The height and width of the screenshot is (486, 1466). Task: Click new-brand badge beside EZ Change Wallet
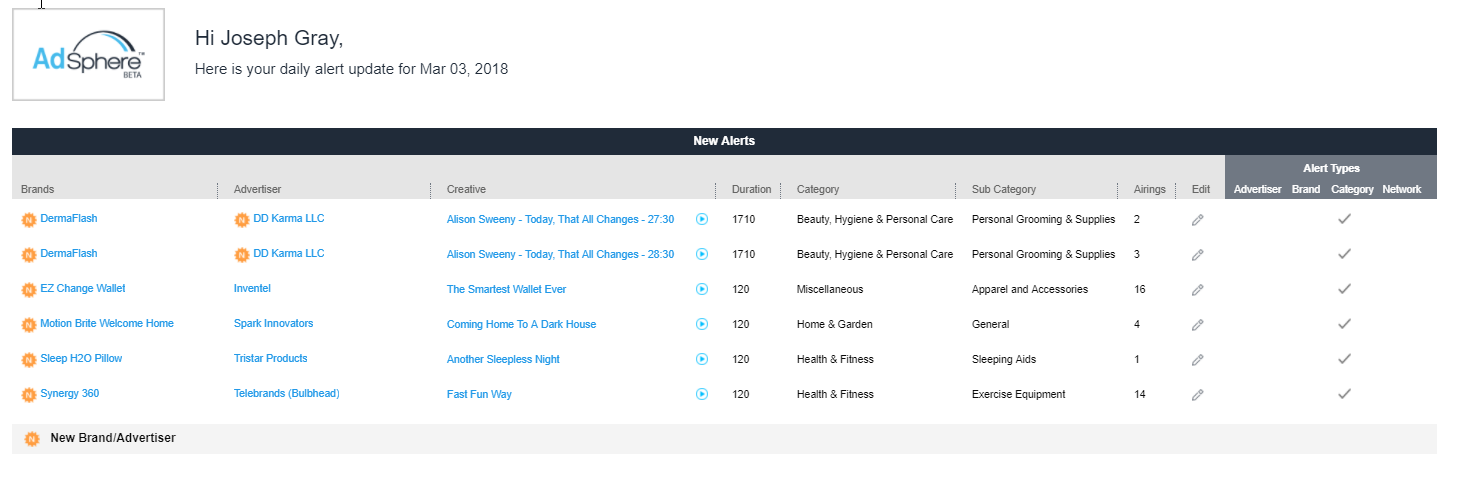tap(29, 290)
